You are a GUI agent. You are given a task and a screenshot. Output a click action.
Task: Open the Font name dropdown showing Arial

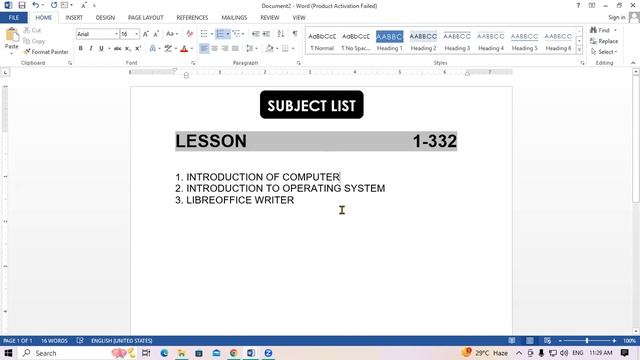[116, 34]
